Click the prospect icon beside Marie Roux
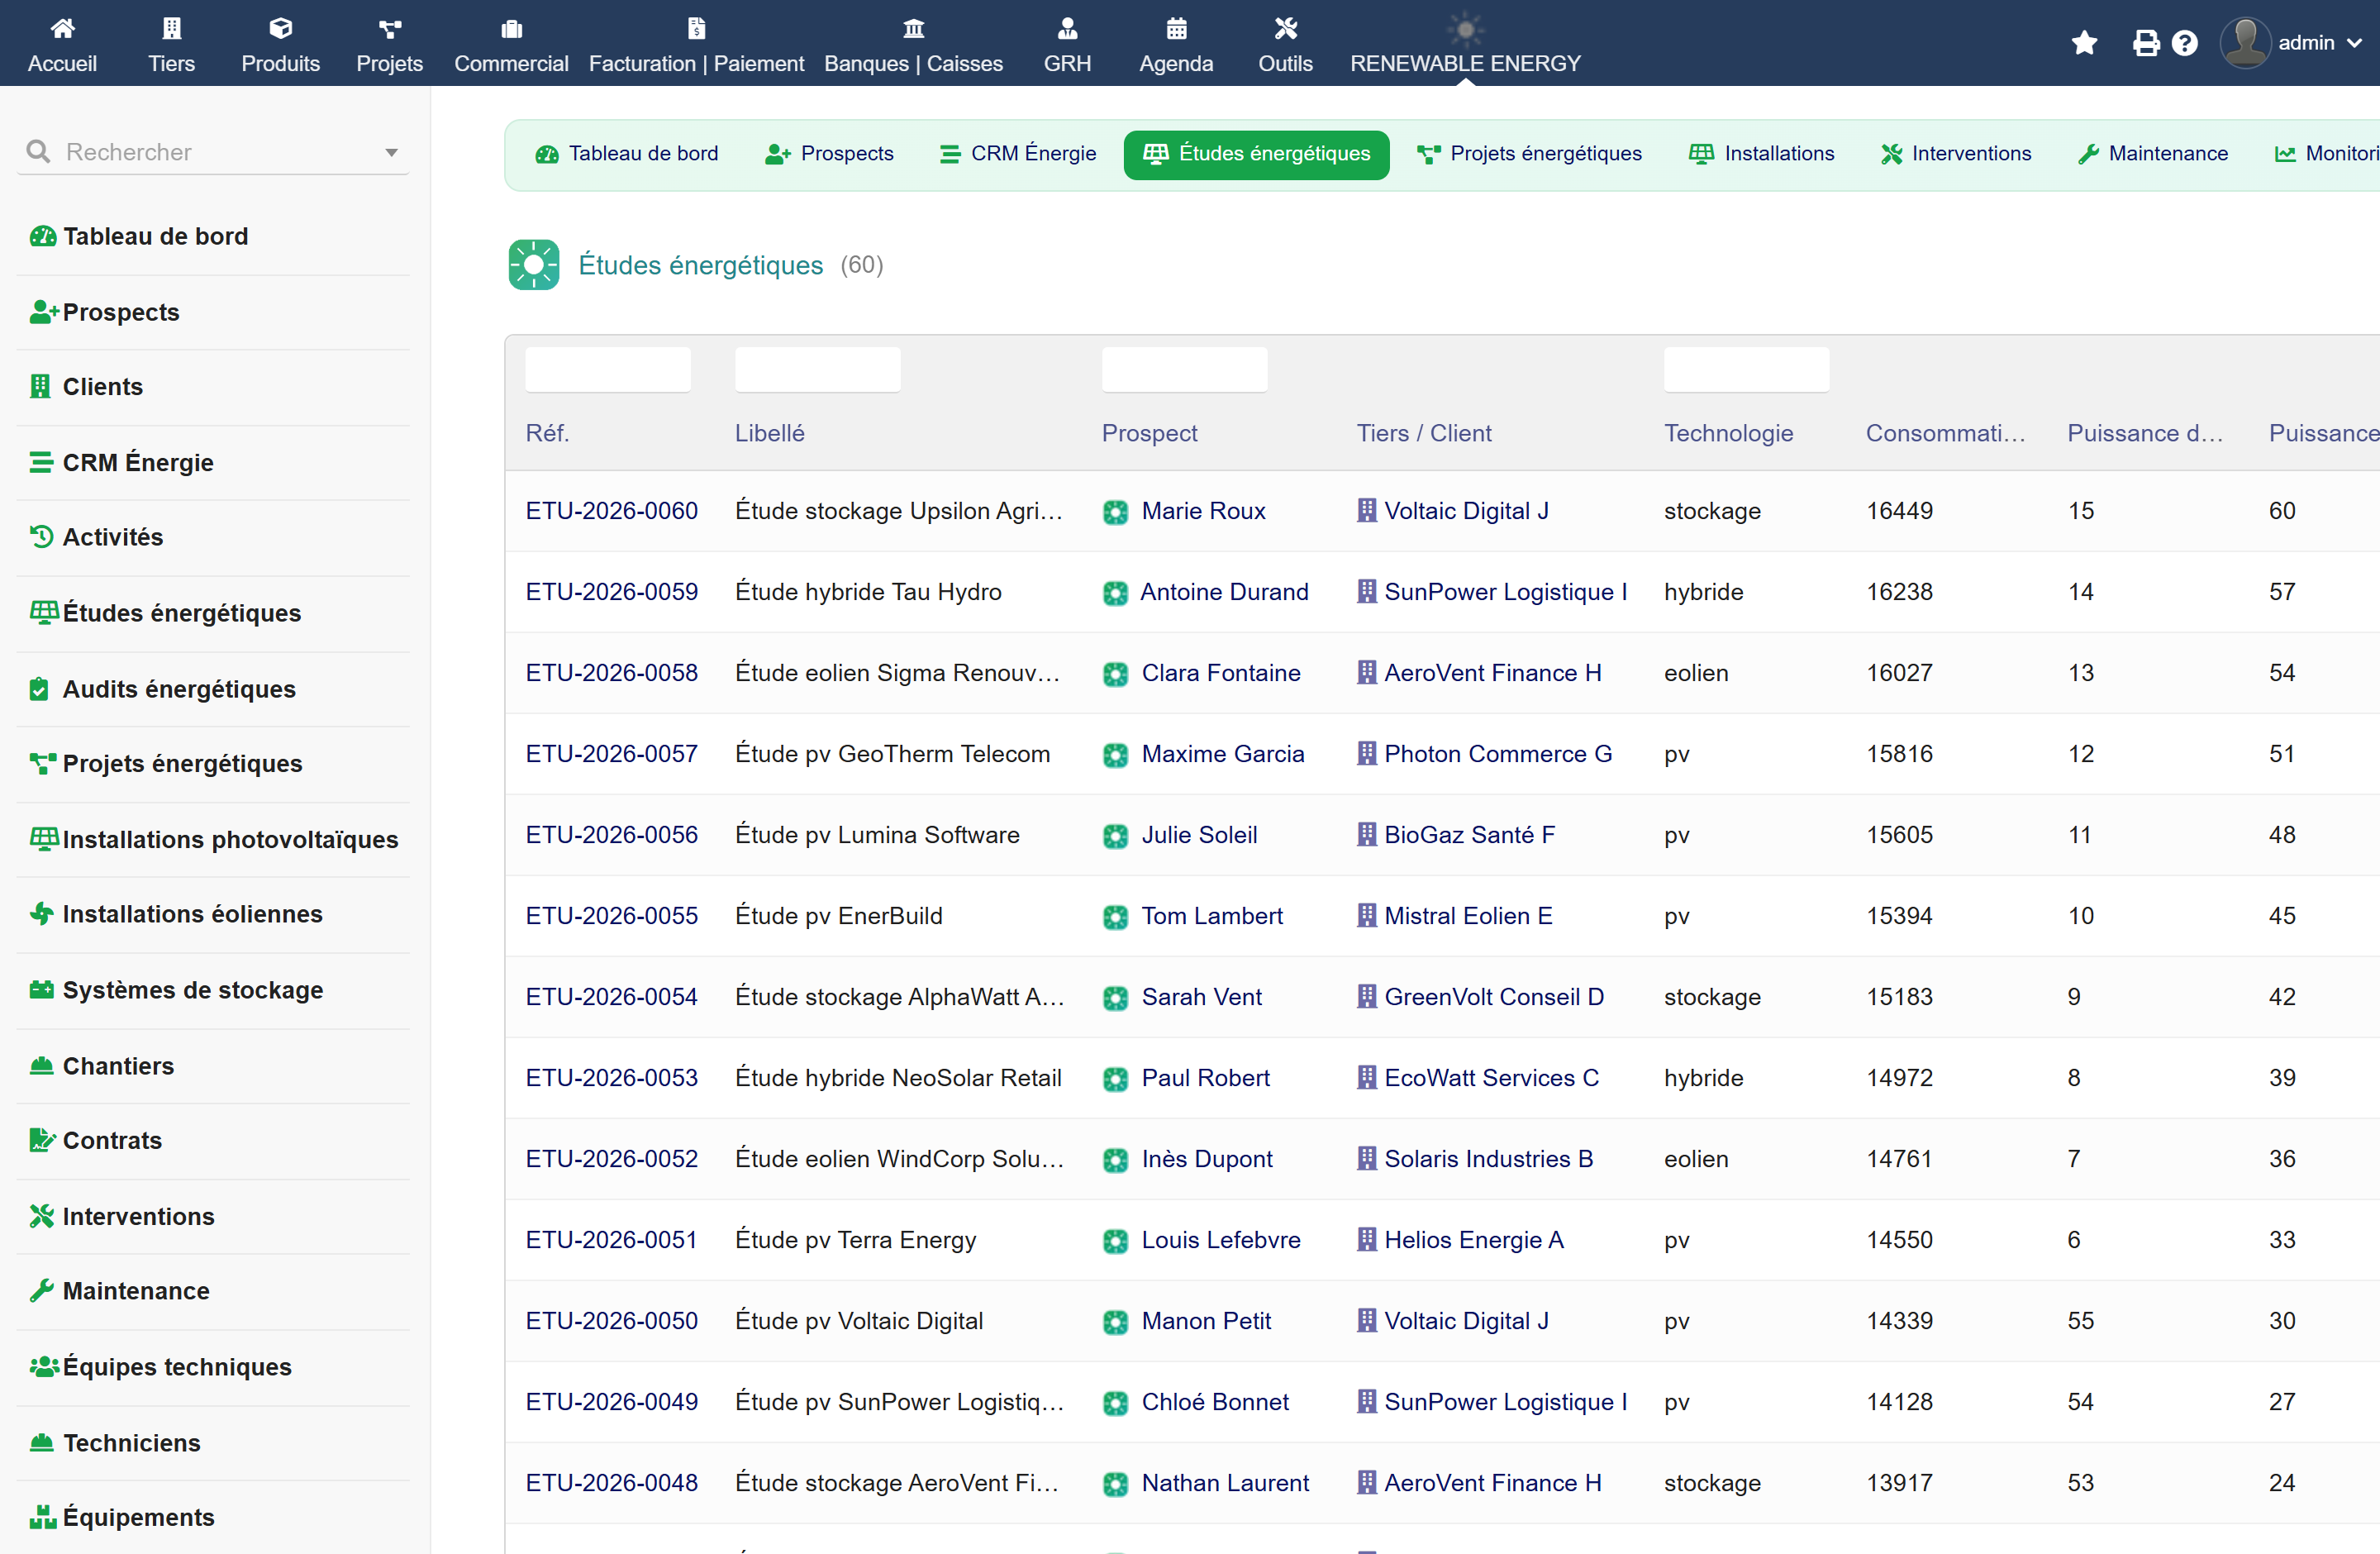The height and width of the screenshot is (1554, 2380). pos(1115,512)
